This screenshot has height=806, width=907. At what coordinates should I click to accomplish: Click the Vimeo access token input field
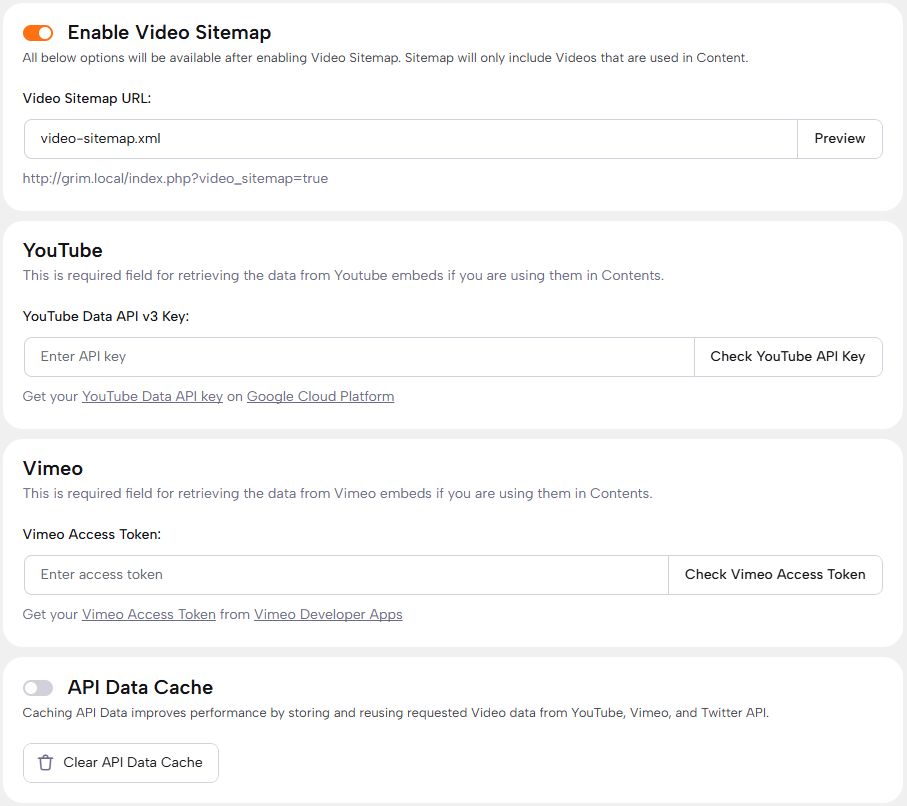pyautogui.click(x=345, y=575)
